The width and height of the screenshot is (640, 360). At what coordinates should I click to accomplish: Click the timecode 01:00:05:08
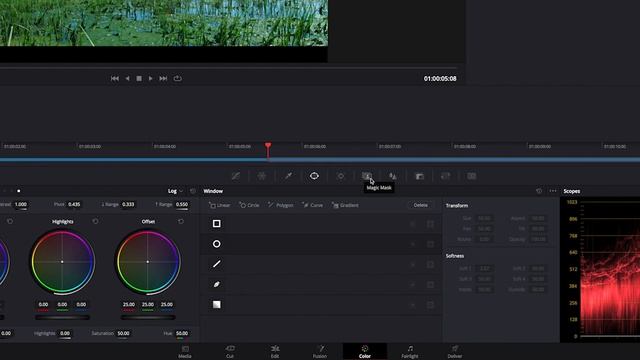[440, 78]
